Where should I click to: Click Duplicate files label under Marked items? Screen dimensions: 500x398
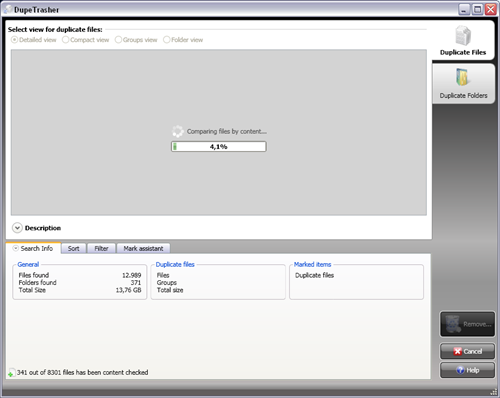coord(314,275)
